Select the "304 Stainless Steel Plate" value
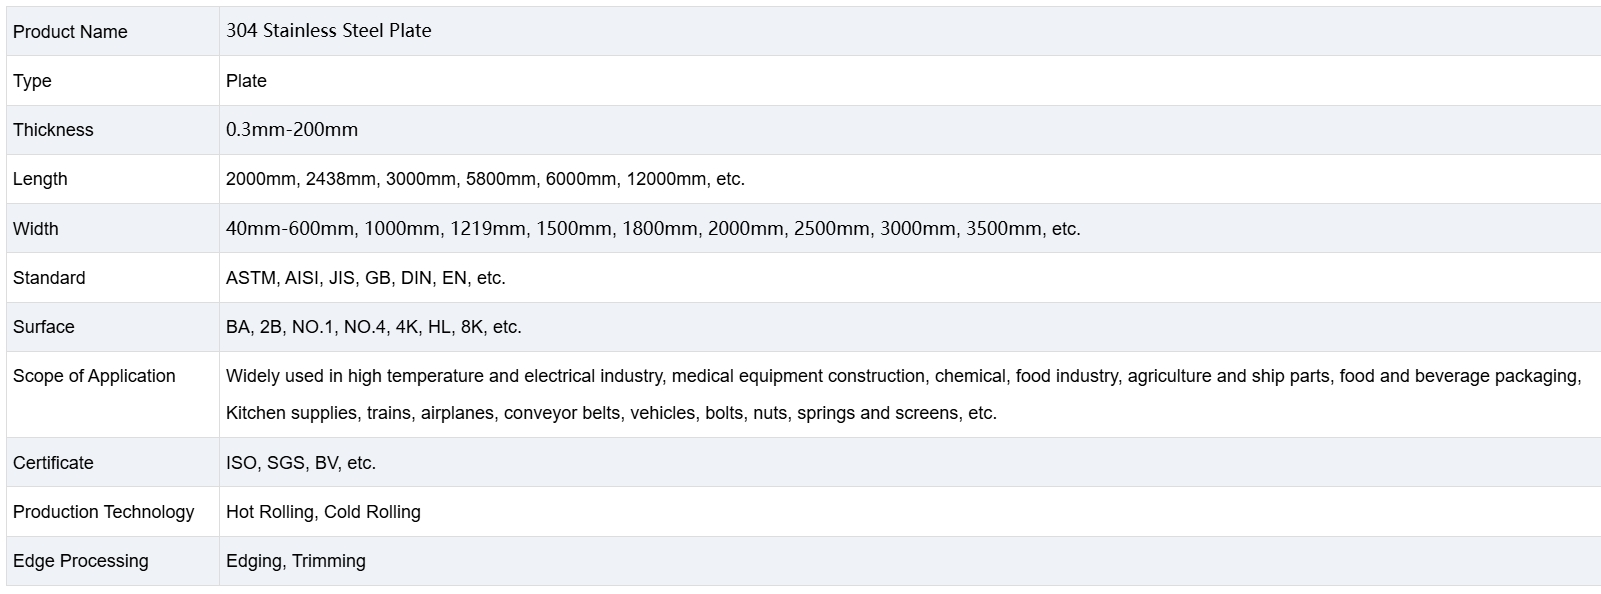The width and height of the screenshot is (1601, 594). point(329,31)
